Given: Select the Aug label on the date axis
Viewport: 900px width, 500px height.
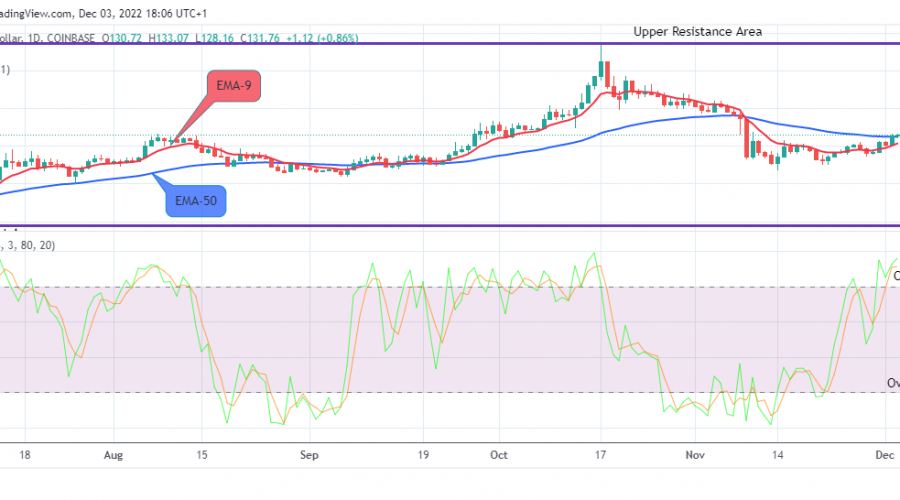Looking at the screenshot, I should tap(114, 453).
